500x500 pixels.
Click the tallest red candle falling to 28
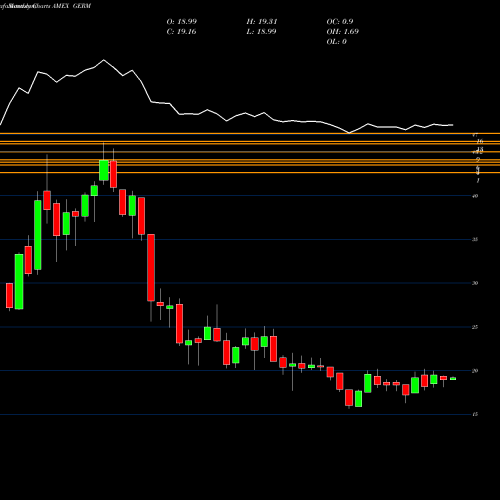[x=151, y=268]
